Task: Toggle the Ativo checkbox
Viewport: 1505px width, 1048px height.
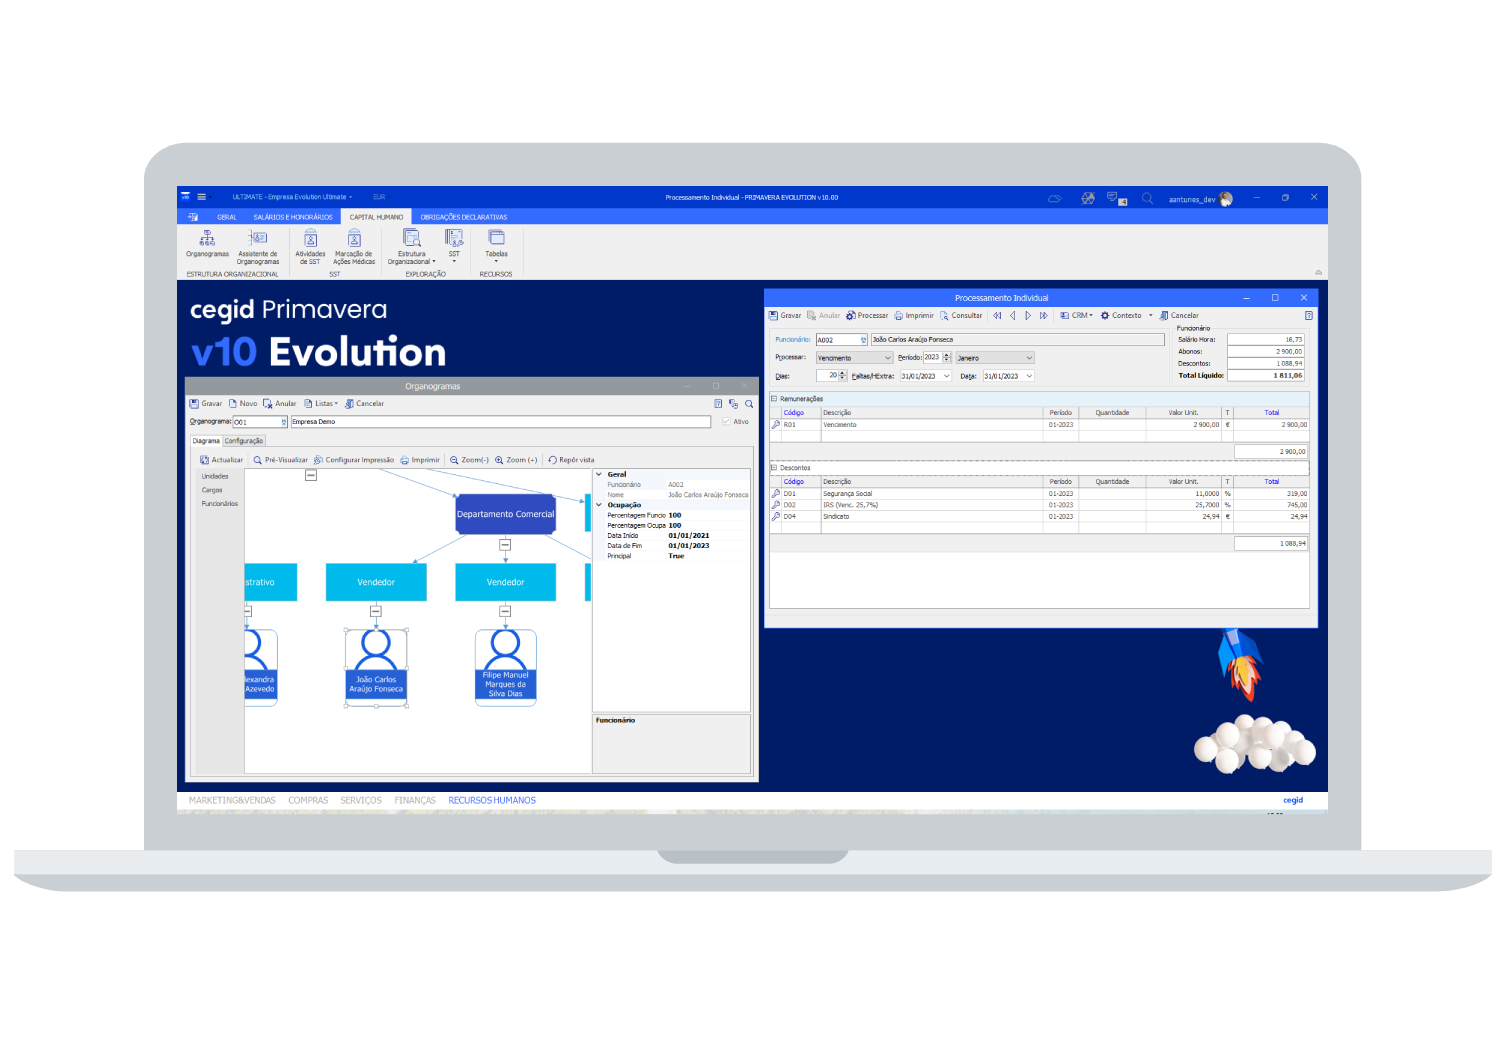Action: tap(726, 422)
